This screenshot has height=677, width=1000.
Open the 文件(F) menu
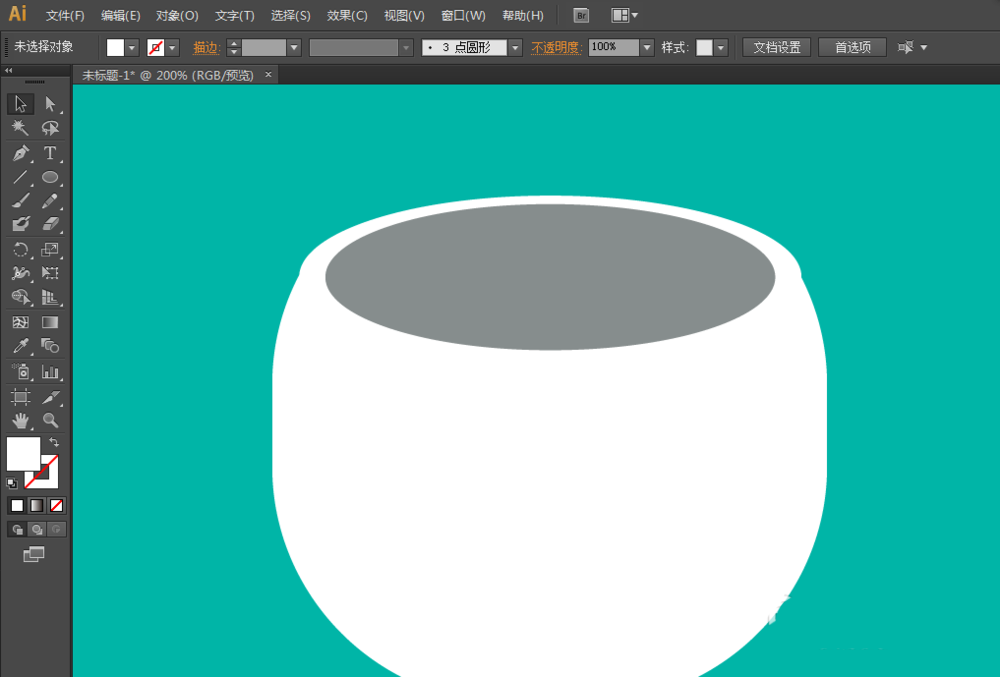pyautogui.click(x=65, y=16)
